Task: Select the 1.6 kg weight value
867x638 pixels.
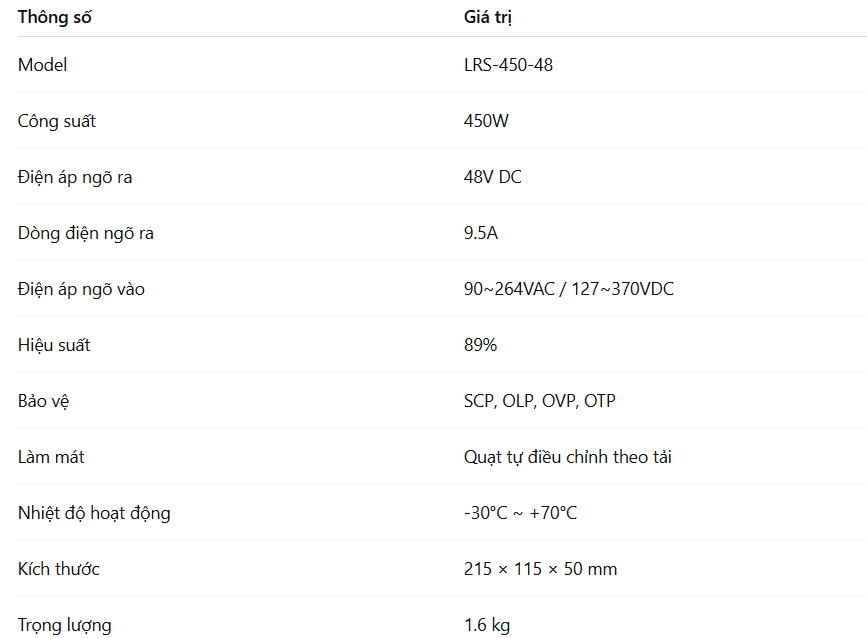Action: pyautogui.click(x=487, y=625)
